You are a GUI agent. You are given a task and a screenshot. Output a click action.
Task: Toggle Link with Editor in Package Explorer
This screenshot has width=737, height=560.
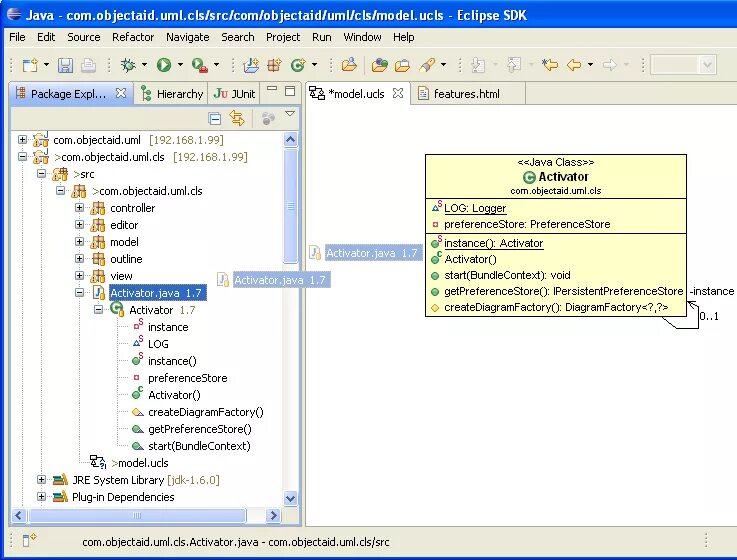pyautogui.click(x=237, y=118)
